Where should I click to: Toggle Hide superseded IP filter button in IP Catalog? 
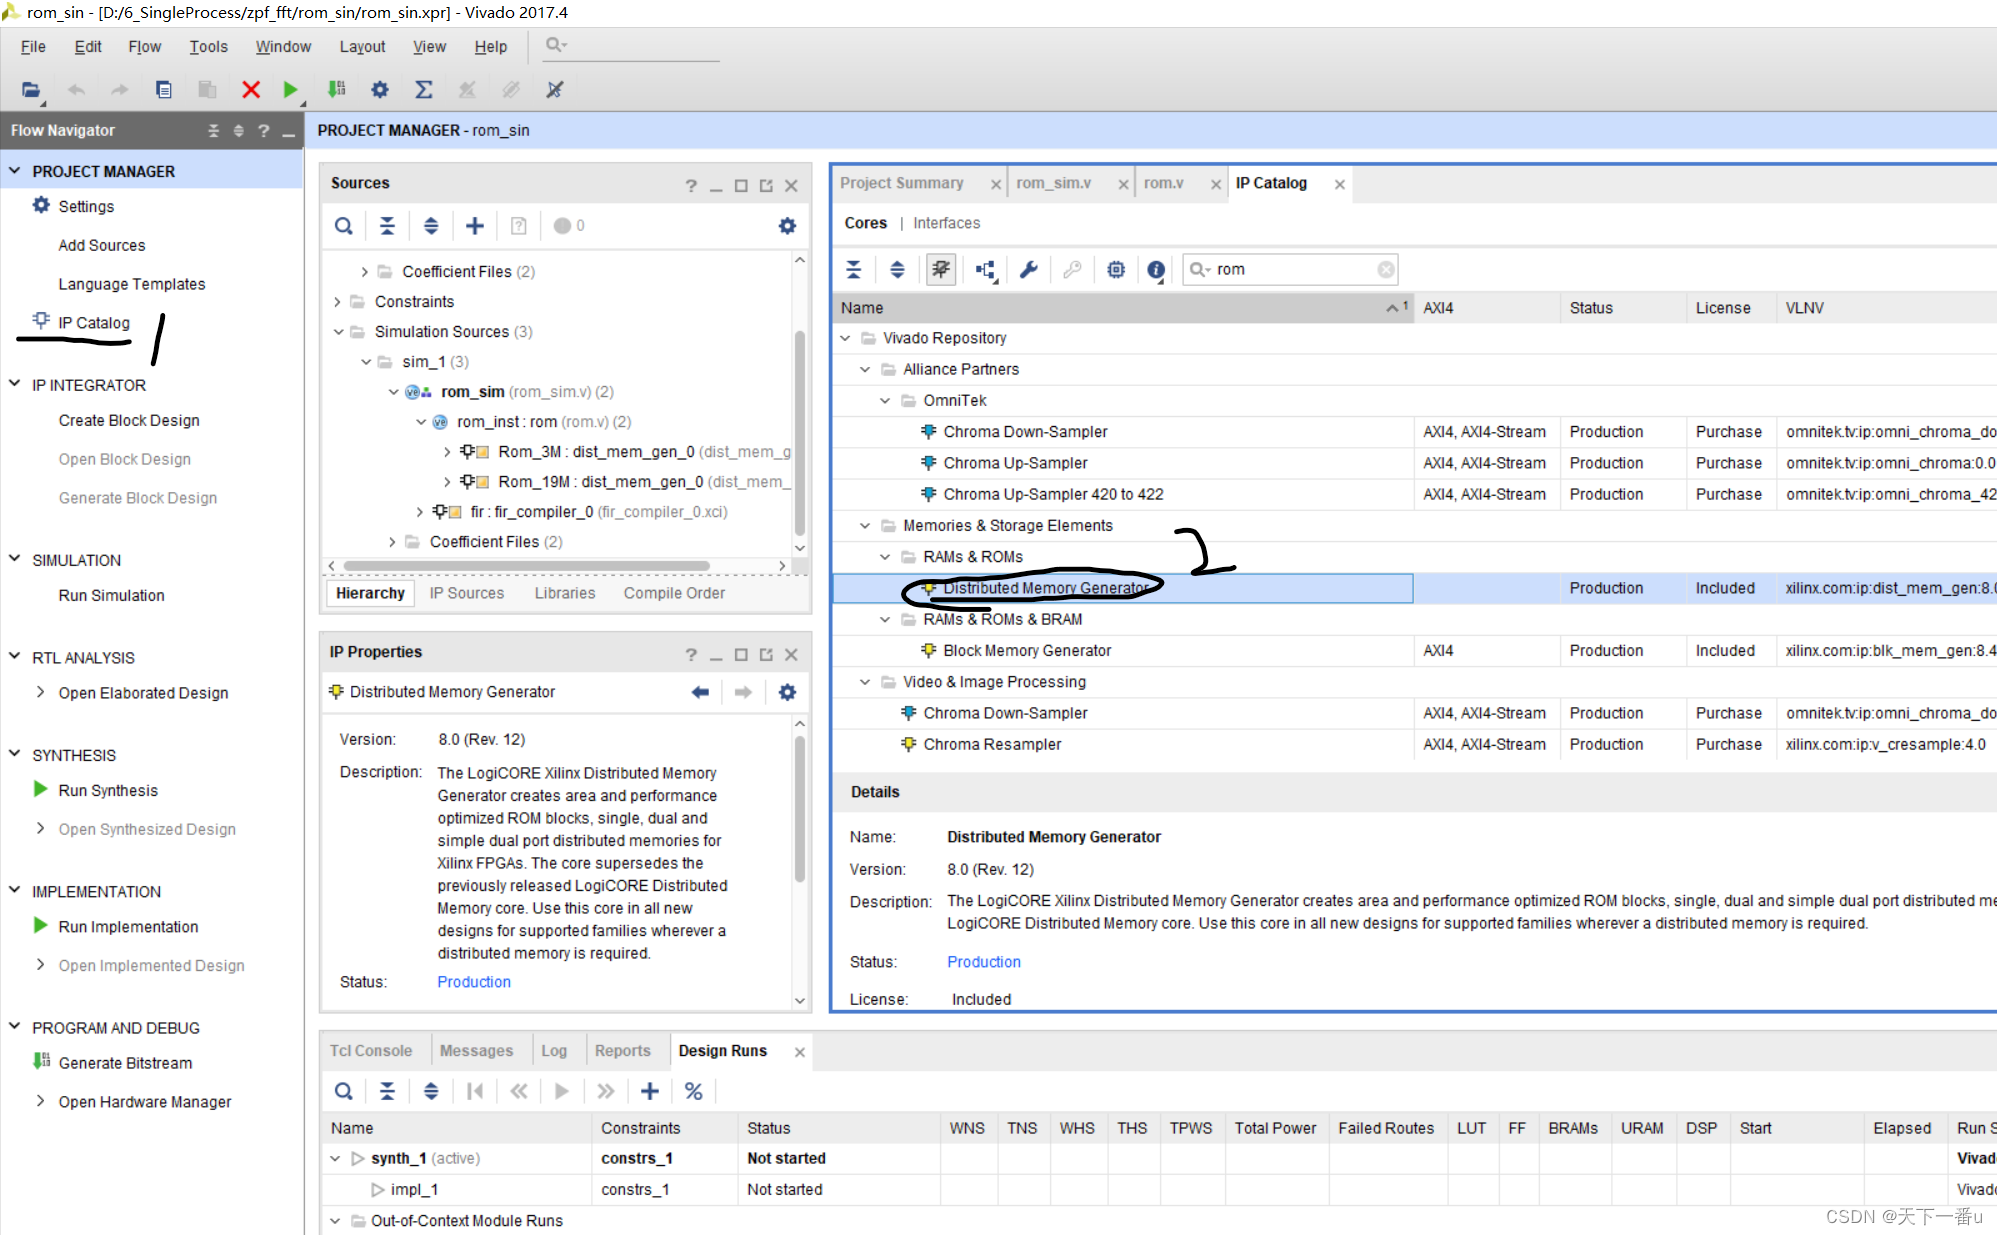[941, 269]
